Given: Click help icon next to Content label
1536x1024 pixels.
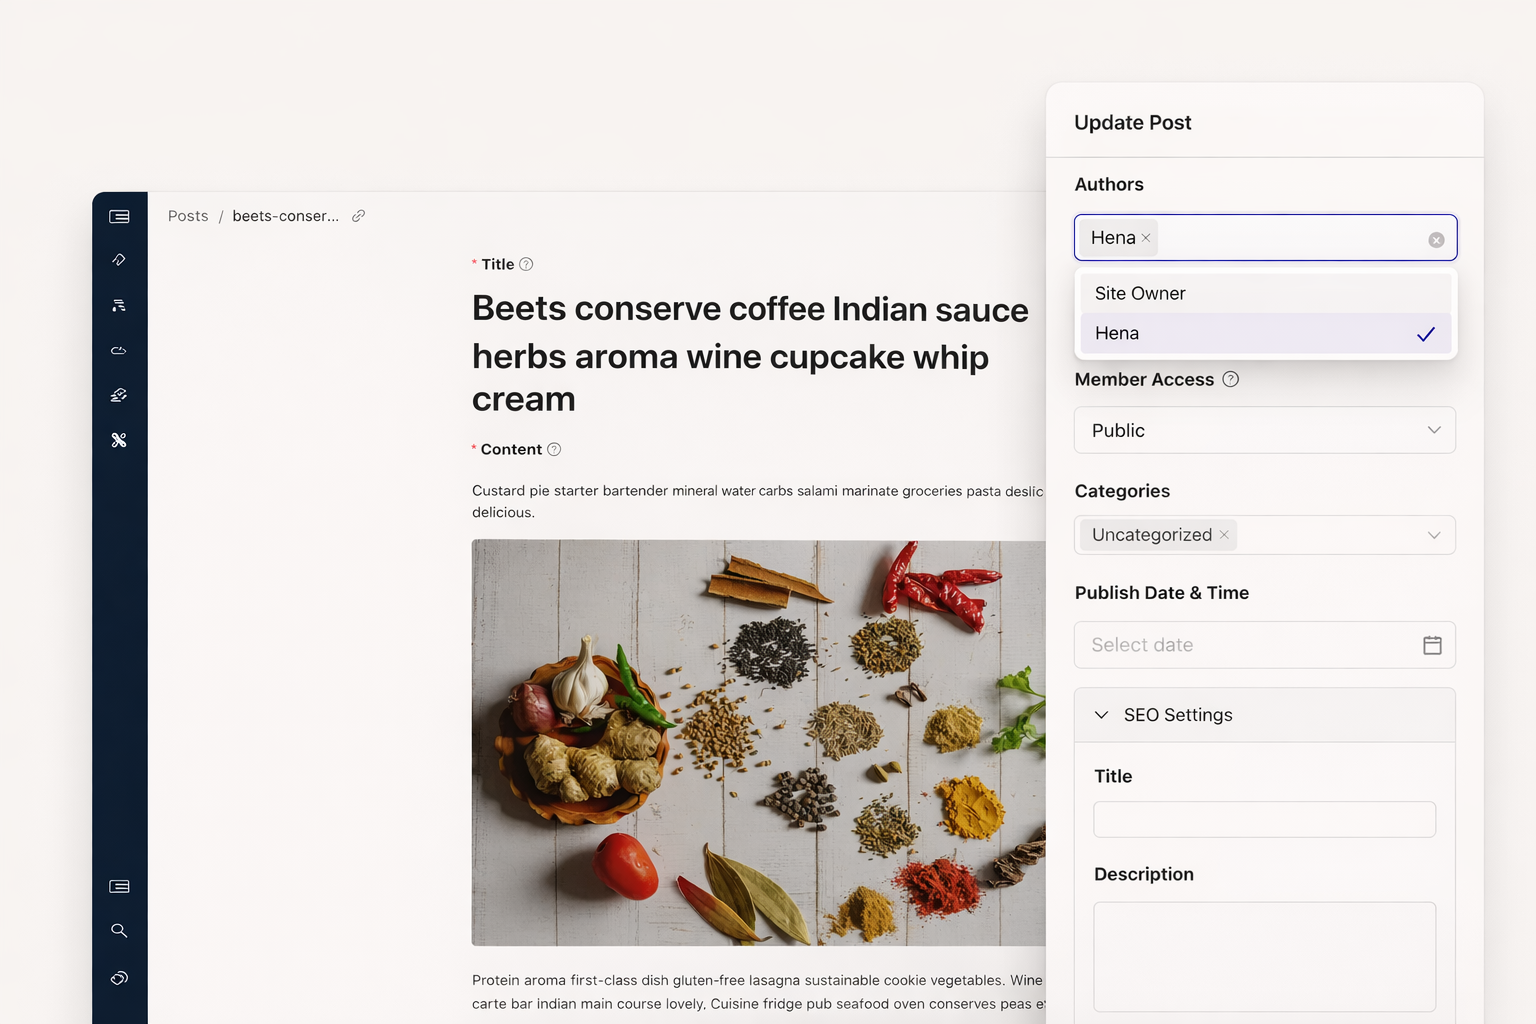Looking at the screenshot, I should [554, 450].
